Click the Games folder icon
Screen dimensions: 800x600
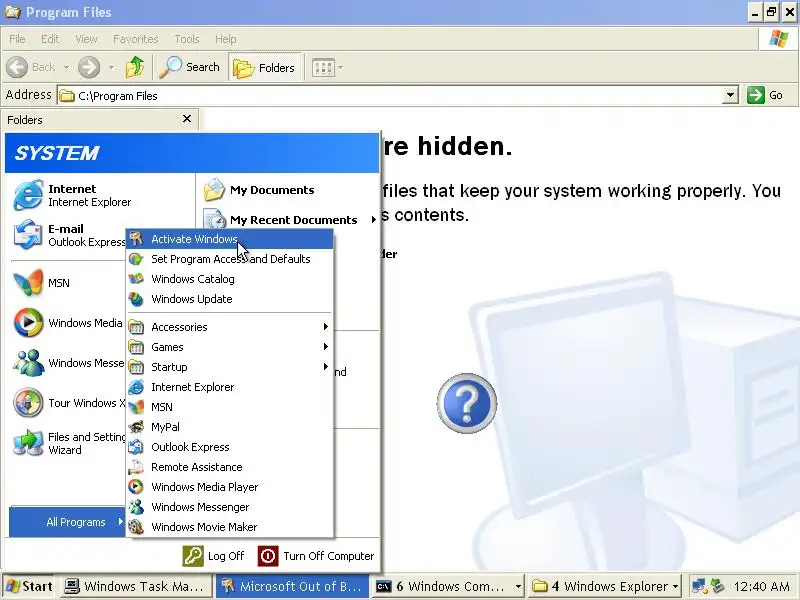click(136, 347)
